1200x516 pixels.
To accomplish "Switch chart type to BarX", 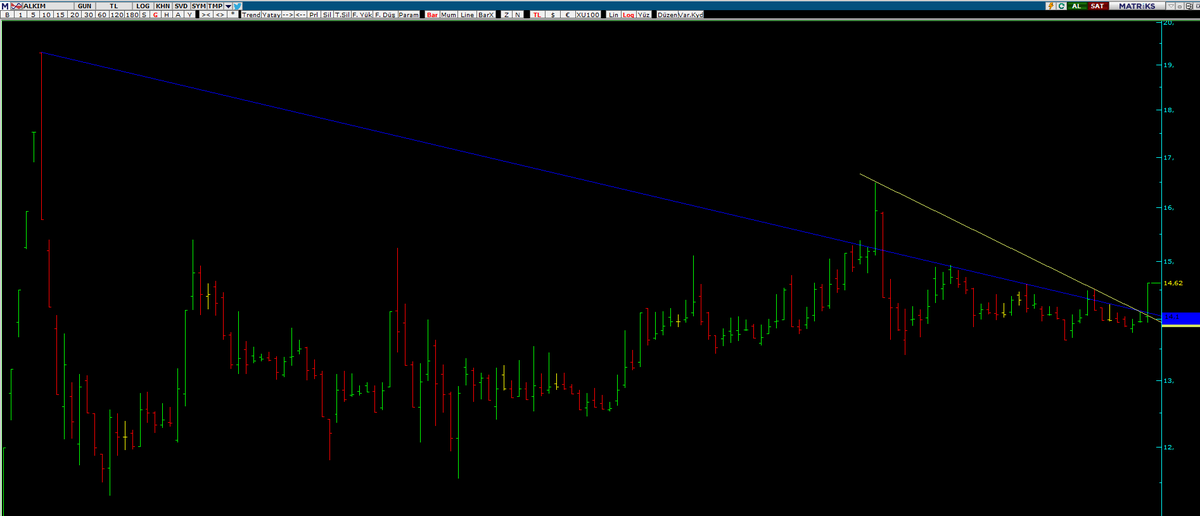I will click(x=486, y=15).
